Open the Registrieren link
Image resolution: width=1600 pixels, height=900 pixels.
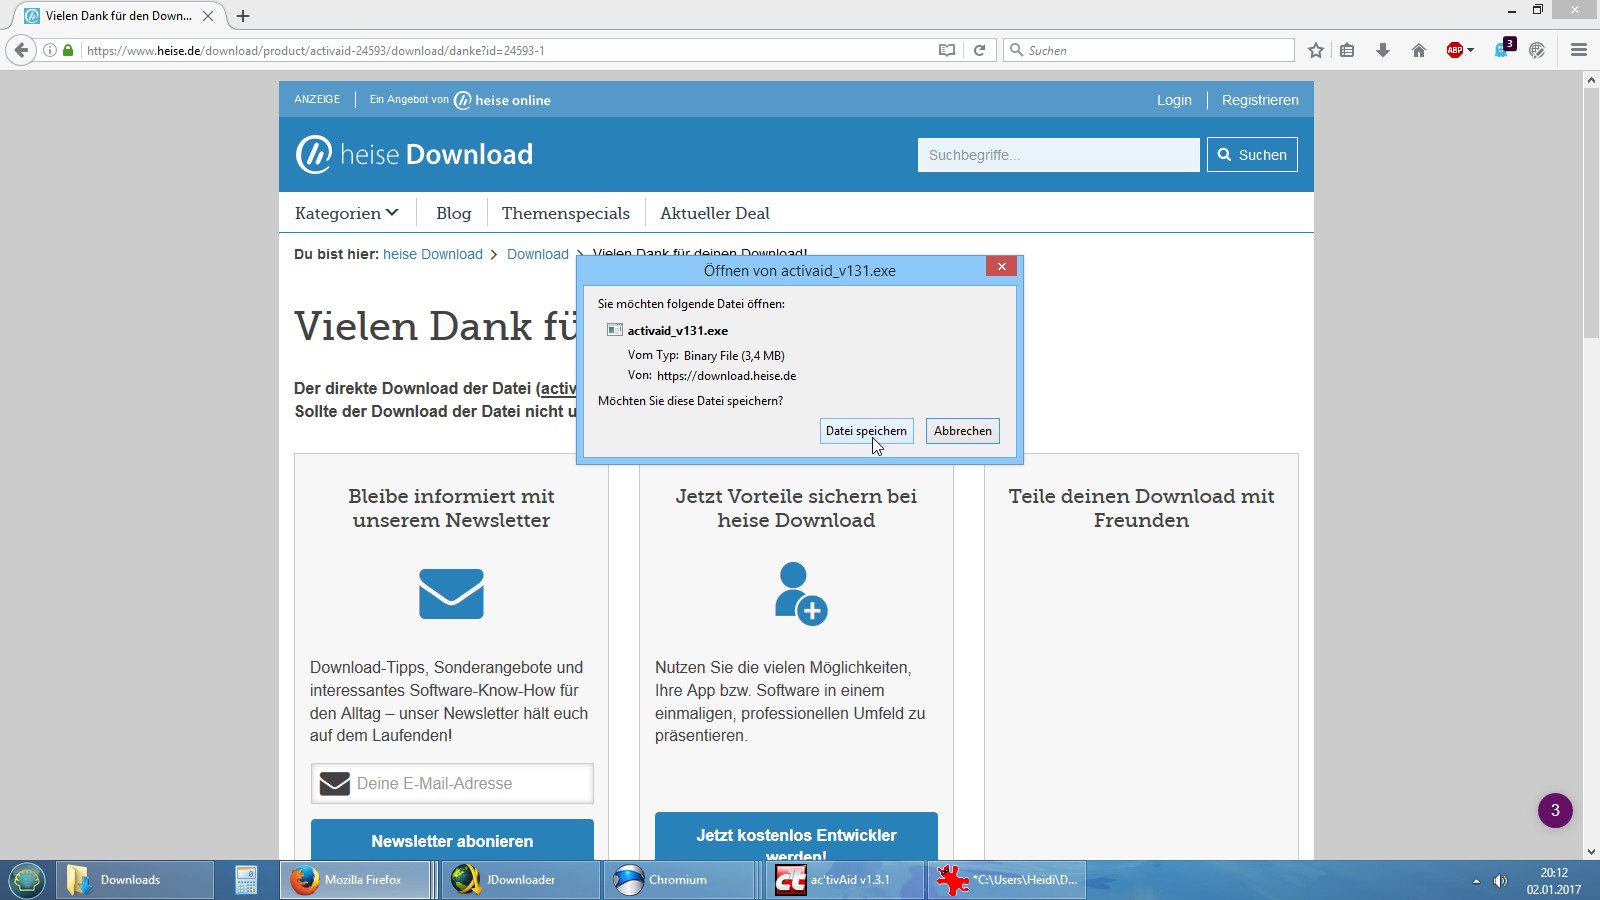(1260, 100)
